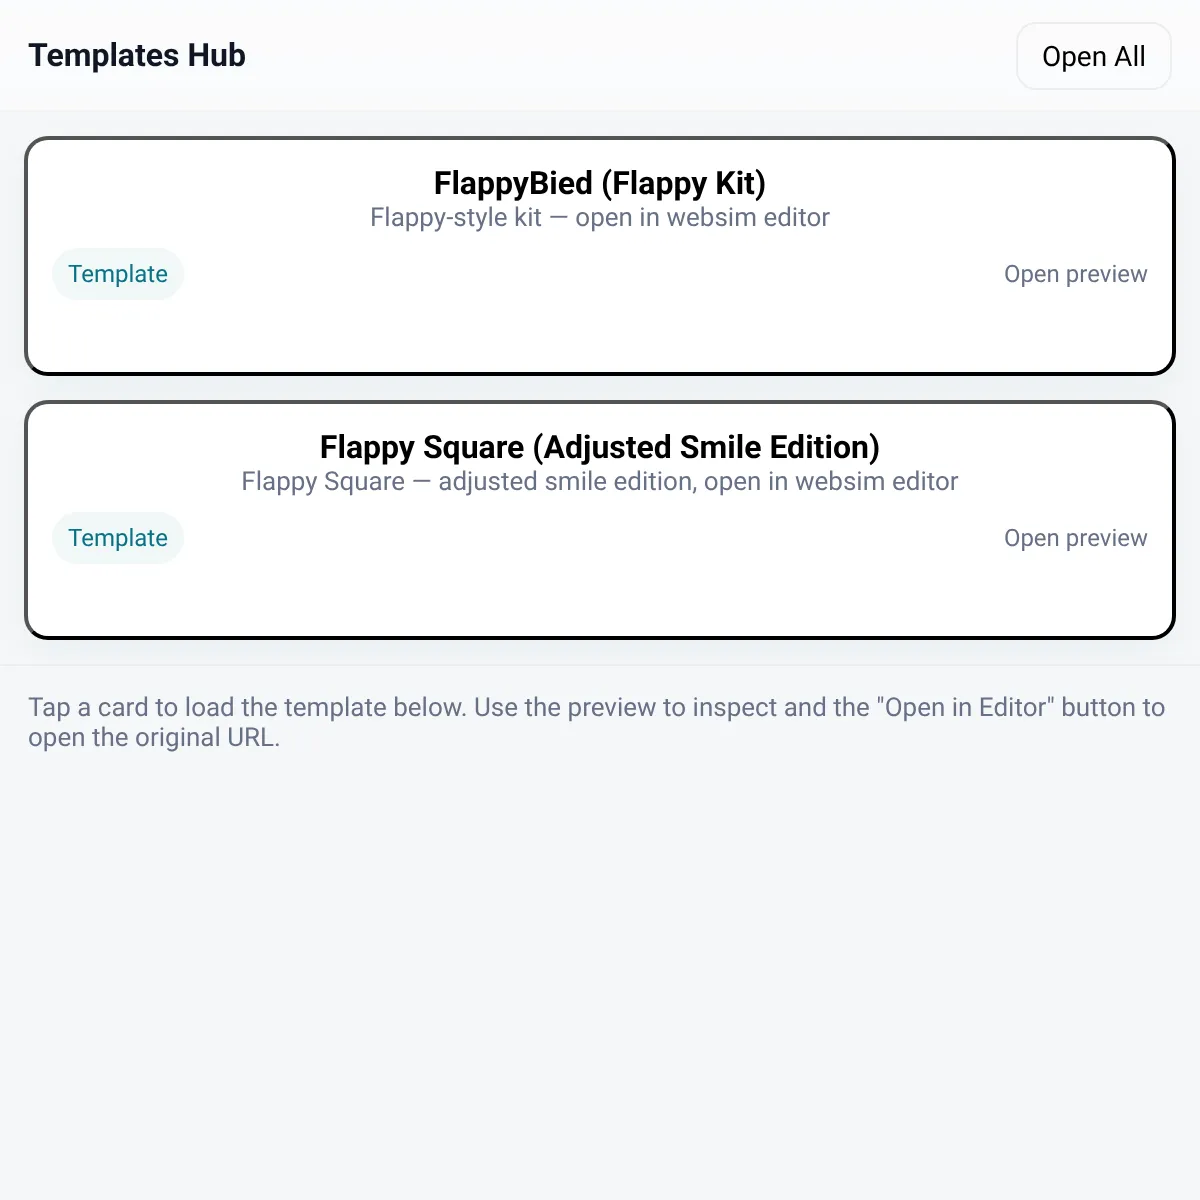Click the Templates Hub heading
1200x1200 pixels.
coord(137,55)
